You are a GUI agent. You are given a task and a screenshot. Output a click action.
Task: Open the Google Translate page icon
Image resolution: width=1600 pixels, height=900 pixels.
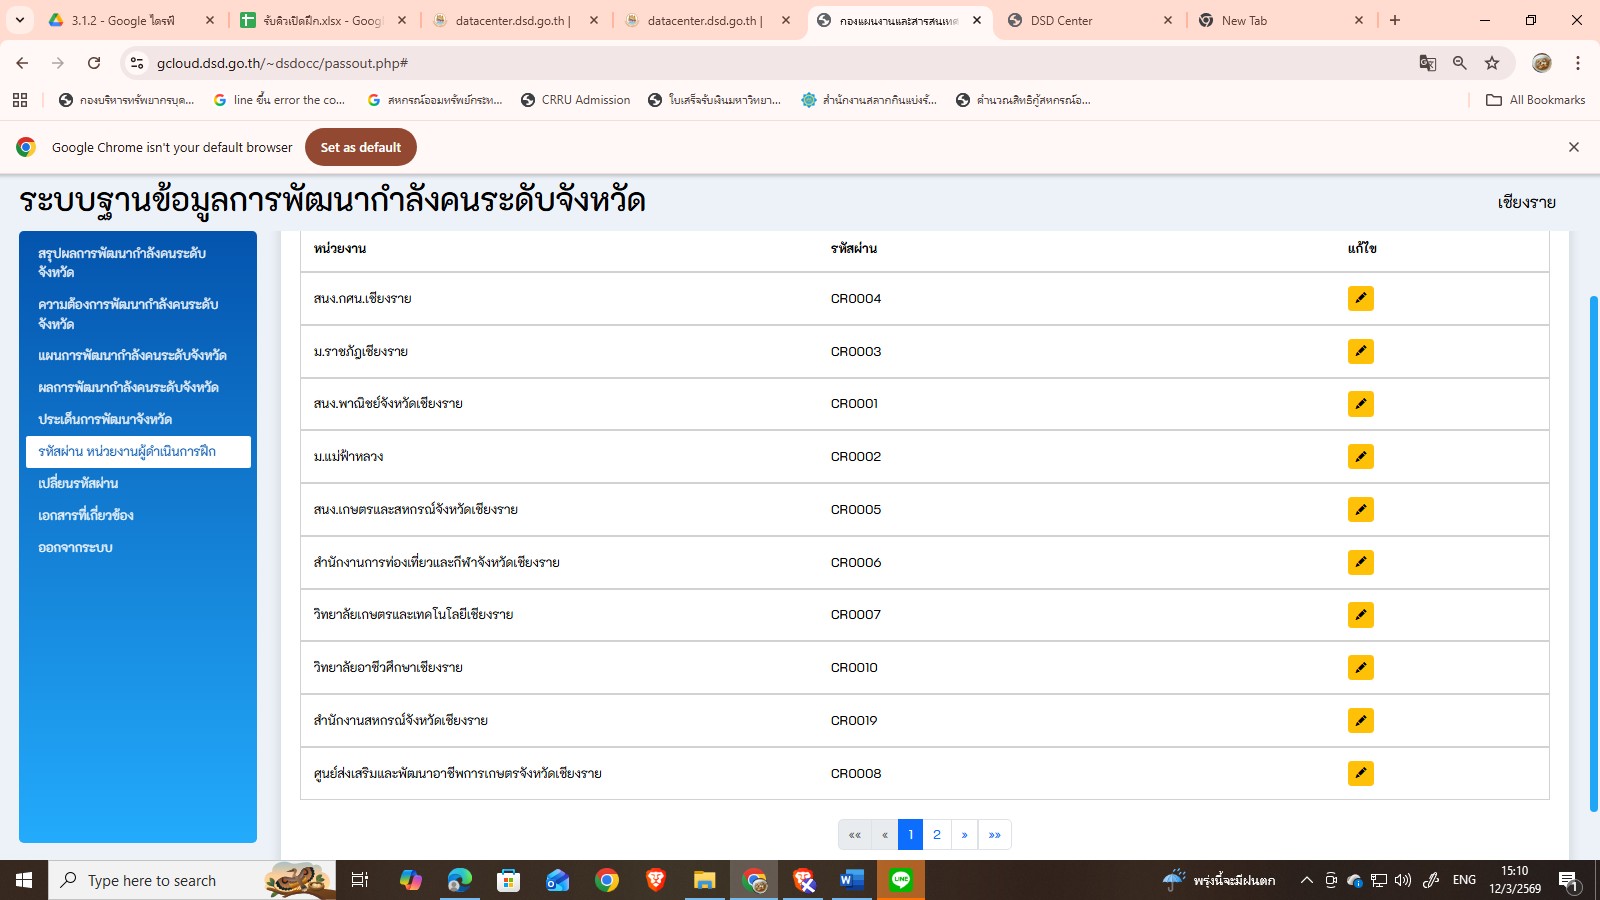pos(1428,63)
